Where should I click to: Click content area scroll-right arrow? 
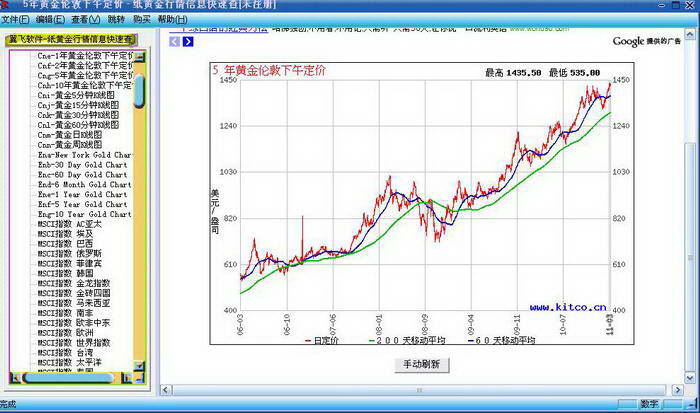click(678, 390)
